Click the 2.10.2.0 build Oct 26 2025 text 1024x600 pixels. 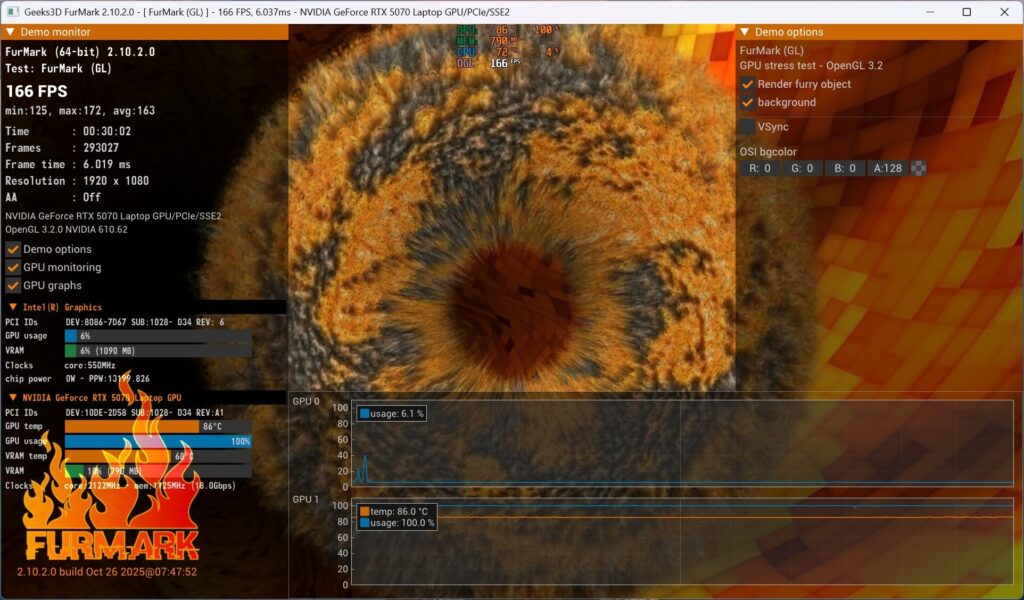(x=107, y=572)
